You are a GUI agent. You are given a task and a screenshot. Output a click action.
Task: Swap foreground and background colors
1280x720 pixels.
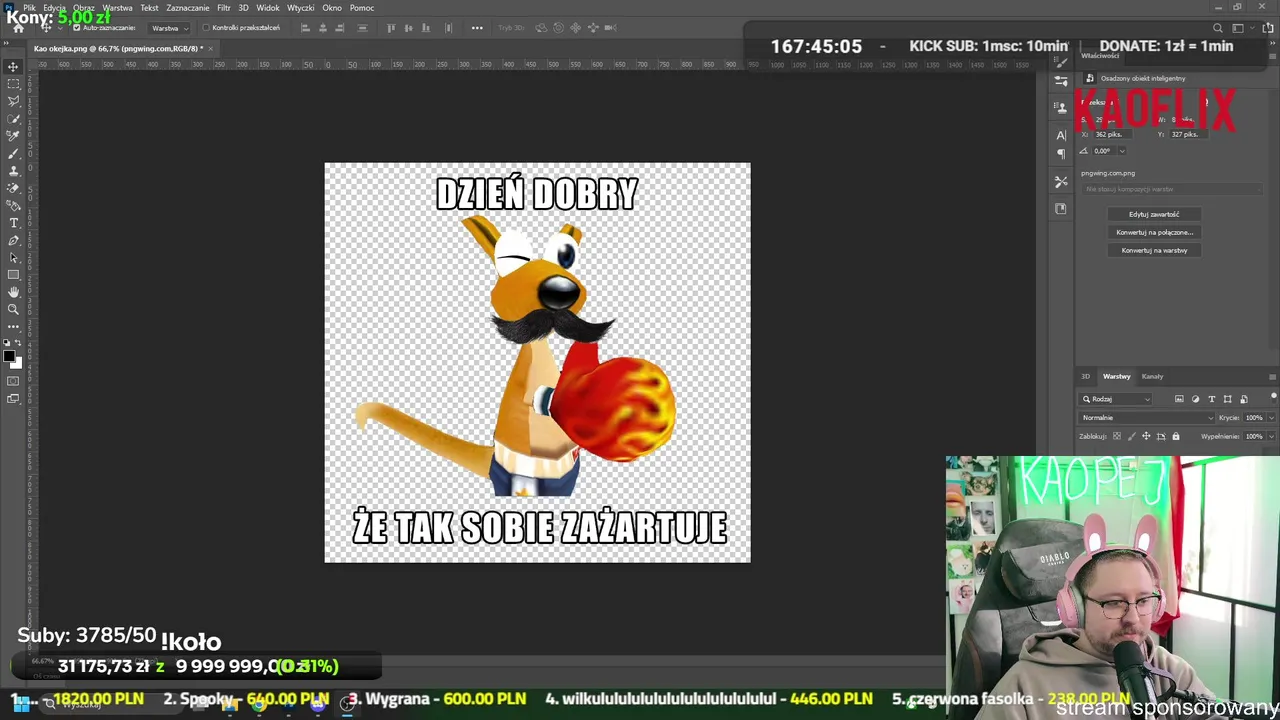coord(18,343)
